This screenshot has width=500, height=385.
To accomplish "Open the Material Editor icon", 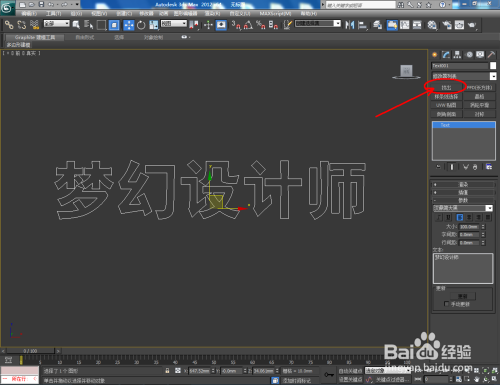I will 432,25.
